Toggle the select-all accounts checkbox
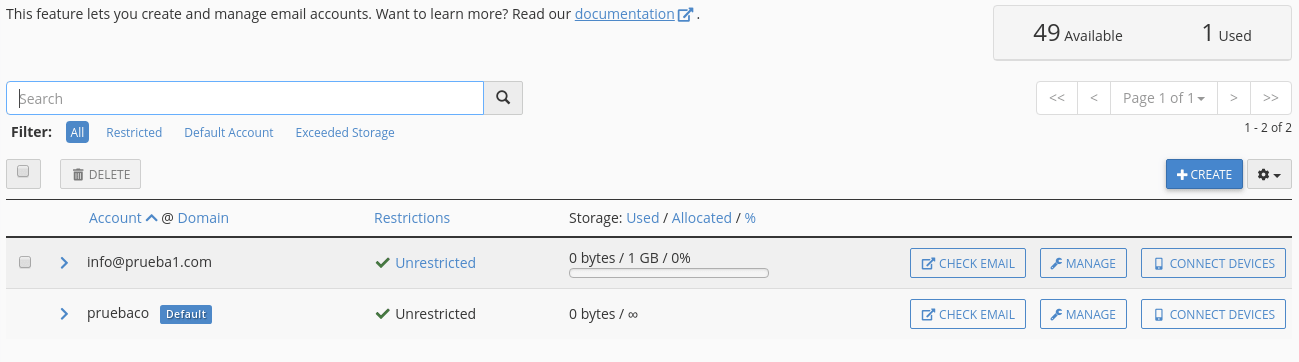 23,171
